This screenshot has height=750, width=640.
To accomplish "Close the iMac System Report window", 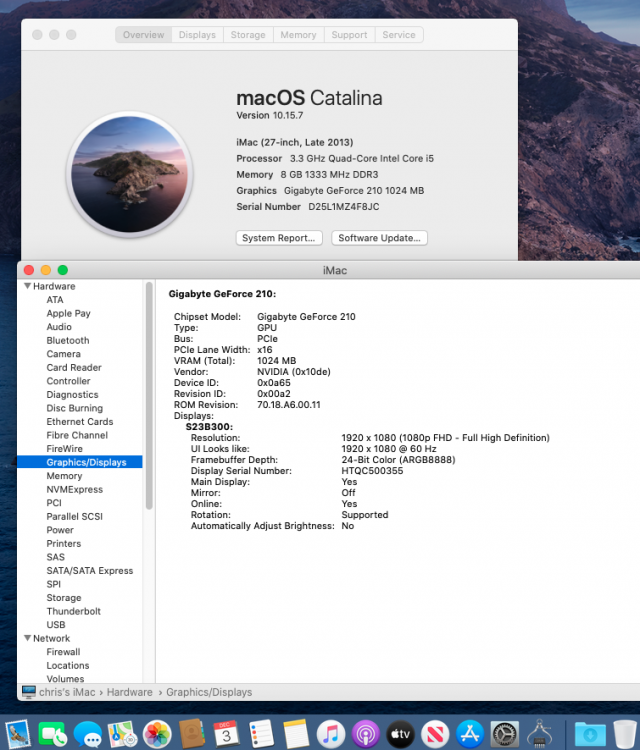I will click(29, 270).
